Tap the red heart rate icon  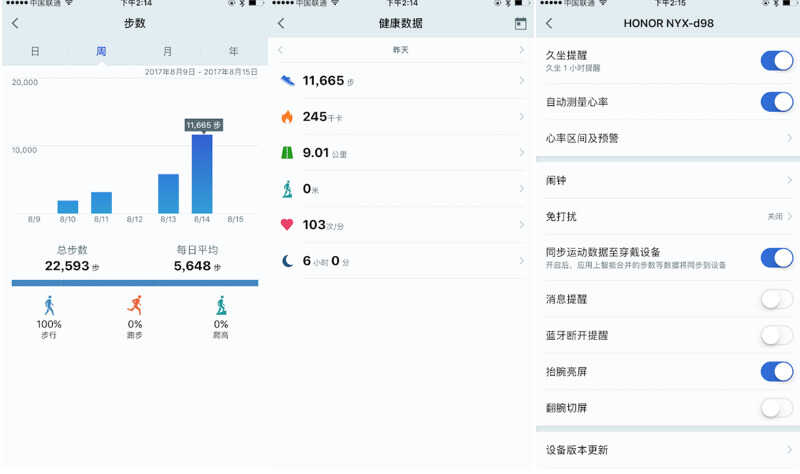287,224
